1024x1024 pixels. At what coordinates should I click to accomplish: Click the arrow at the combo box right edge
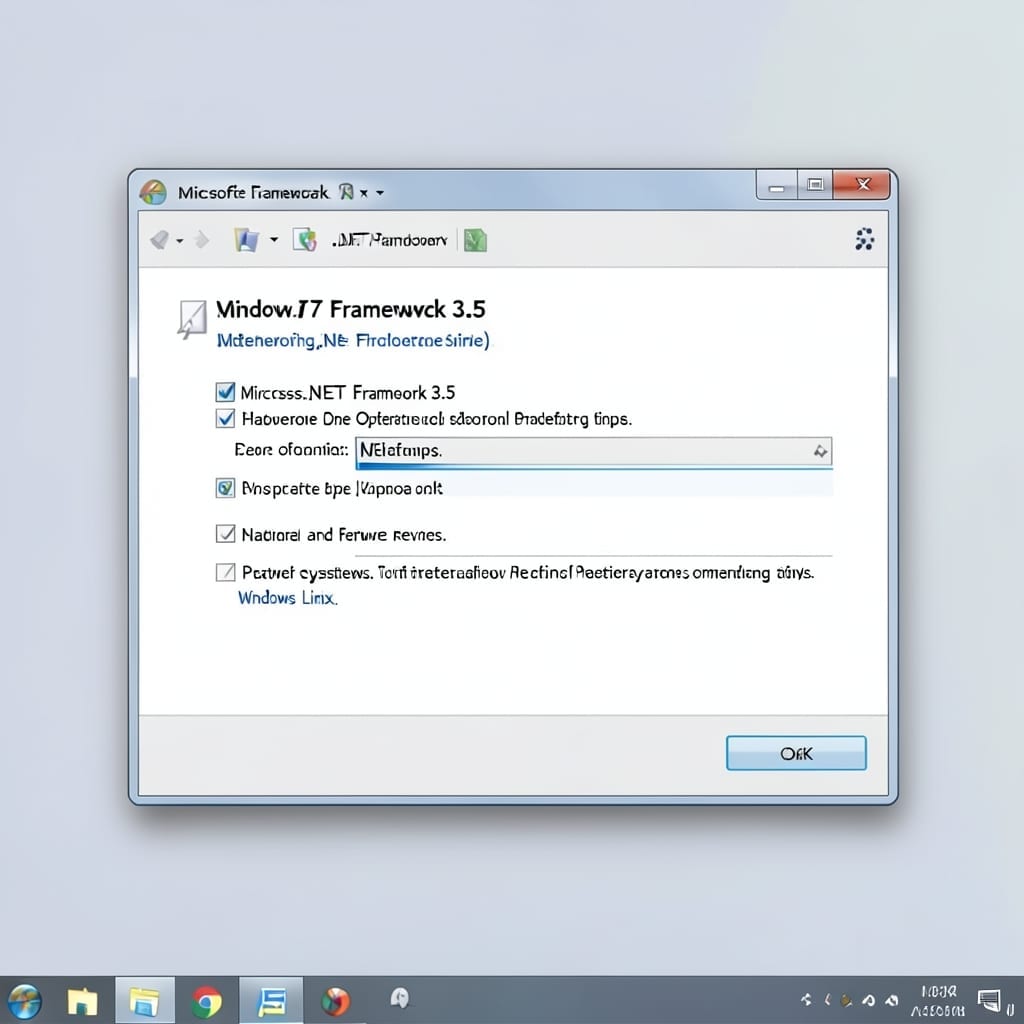[x=820, y=451]
